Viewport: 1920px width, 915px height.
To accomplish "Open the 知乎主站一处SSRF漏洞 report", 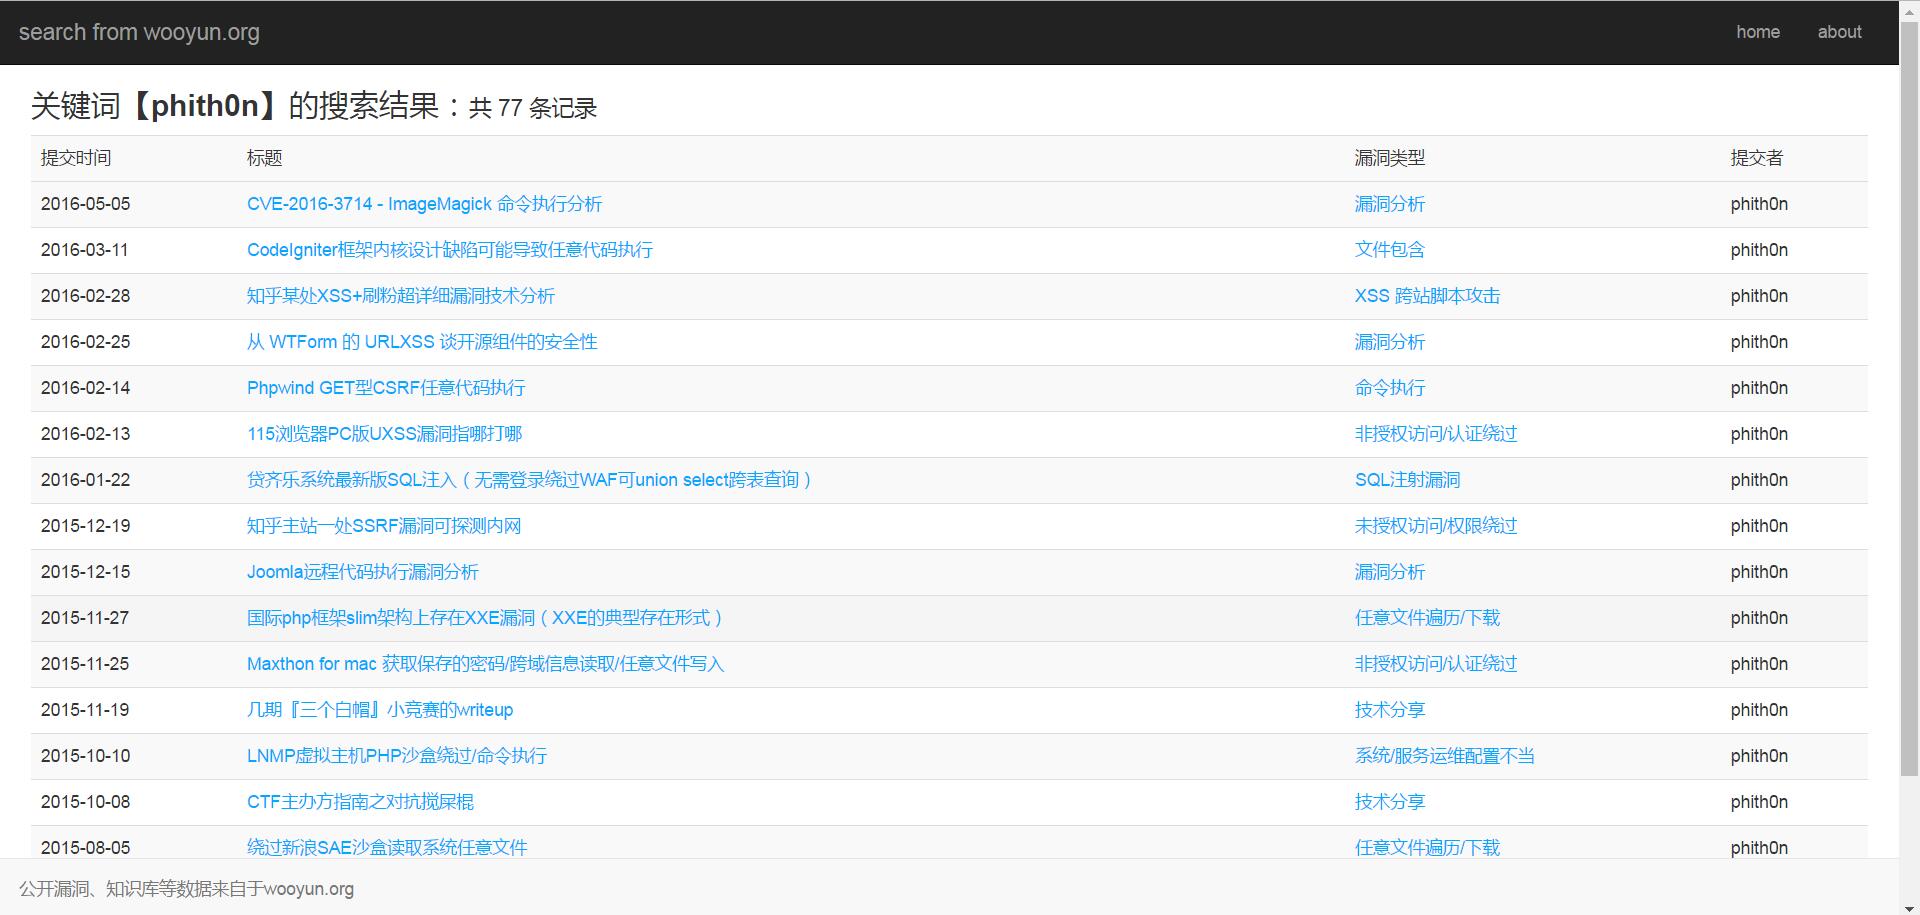I will click(x=383, y=526).
